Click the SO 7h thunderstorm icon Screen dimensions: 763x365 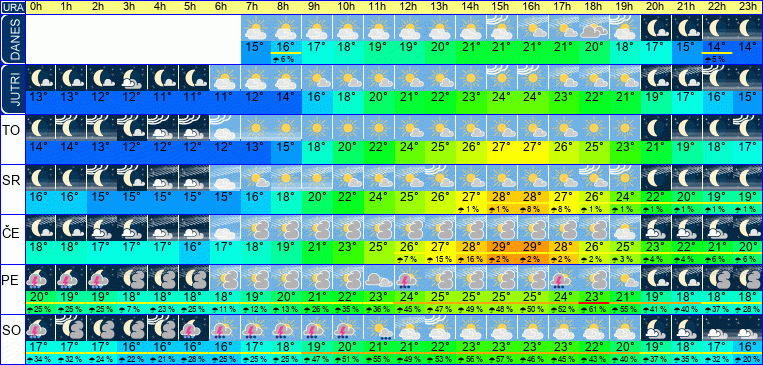[256, 328]
